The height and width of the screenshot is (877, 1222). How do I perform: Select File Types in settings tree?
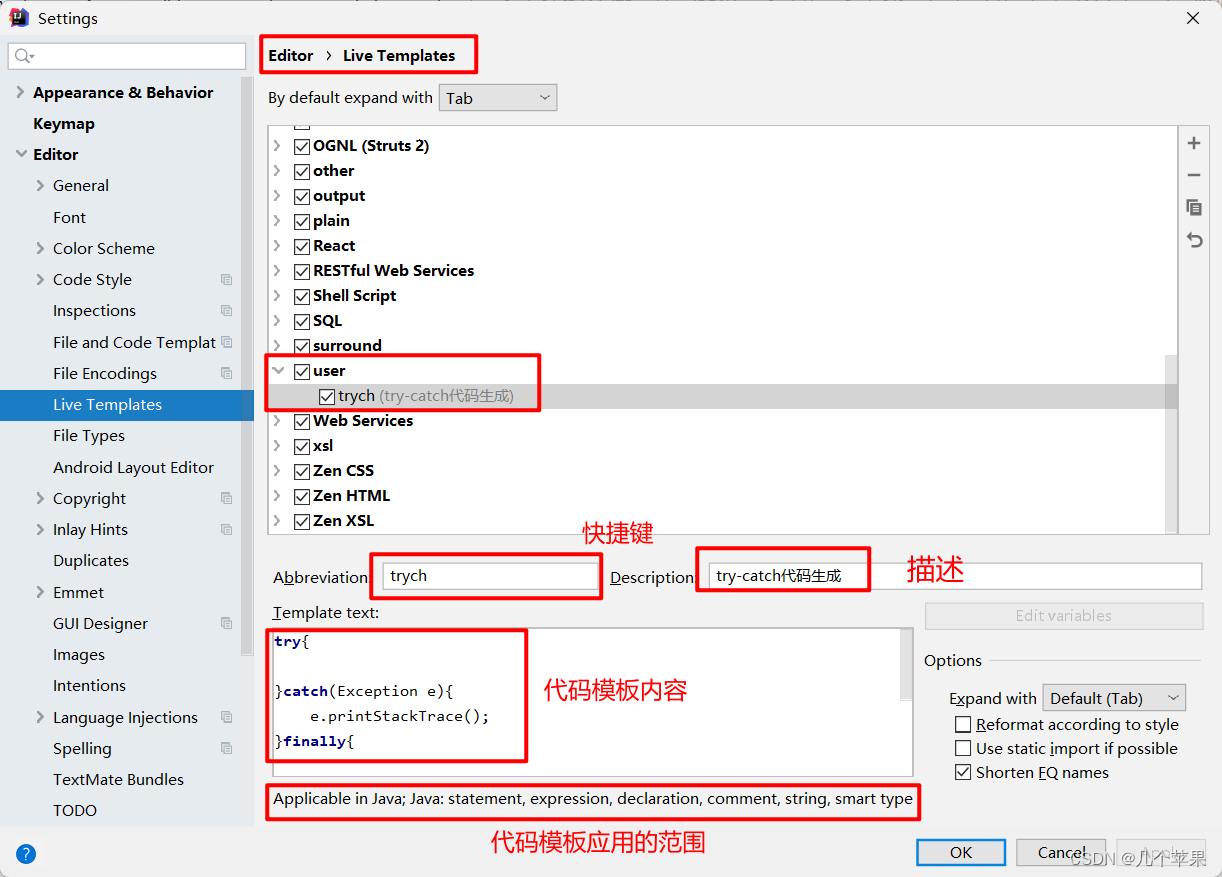(89, 436)
